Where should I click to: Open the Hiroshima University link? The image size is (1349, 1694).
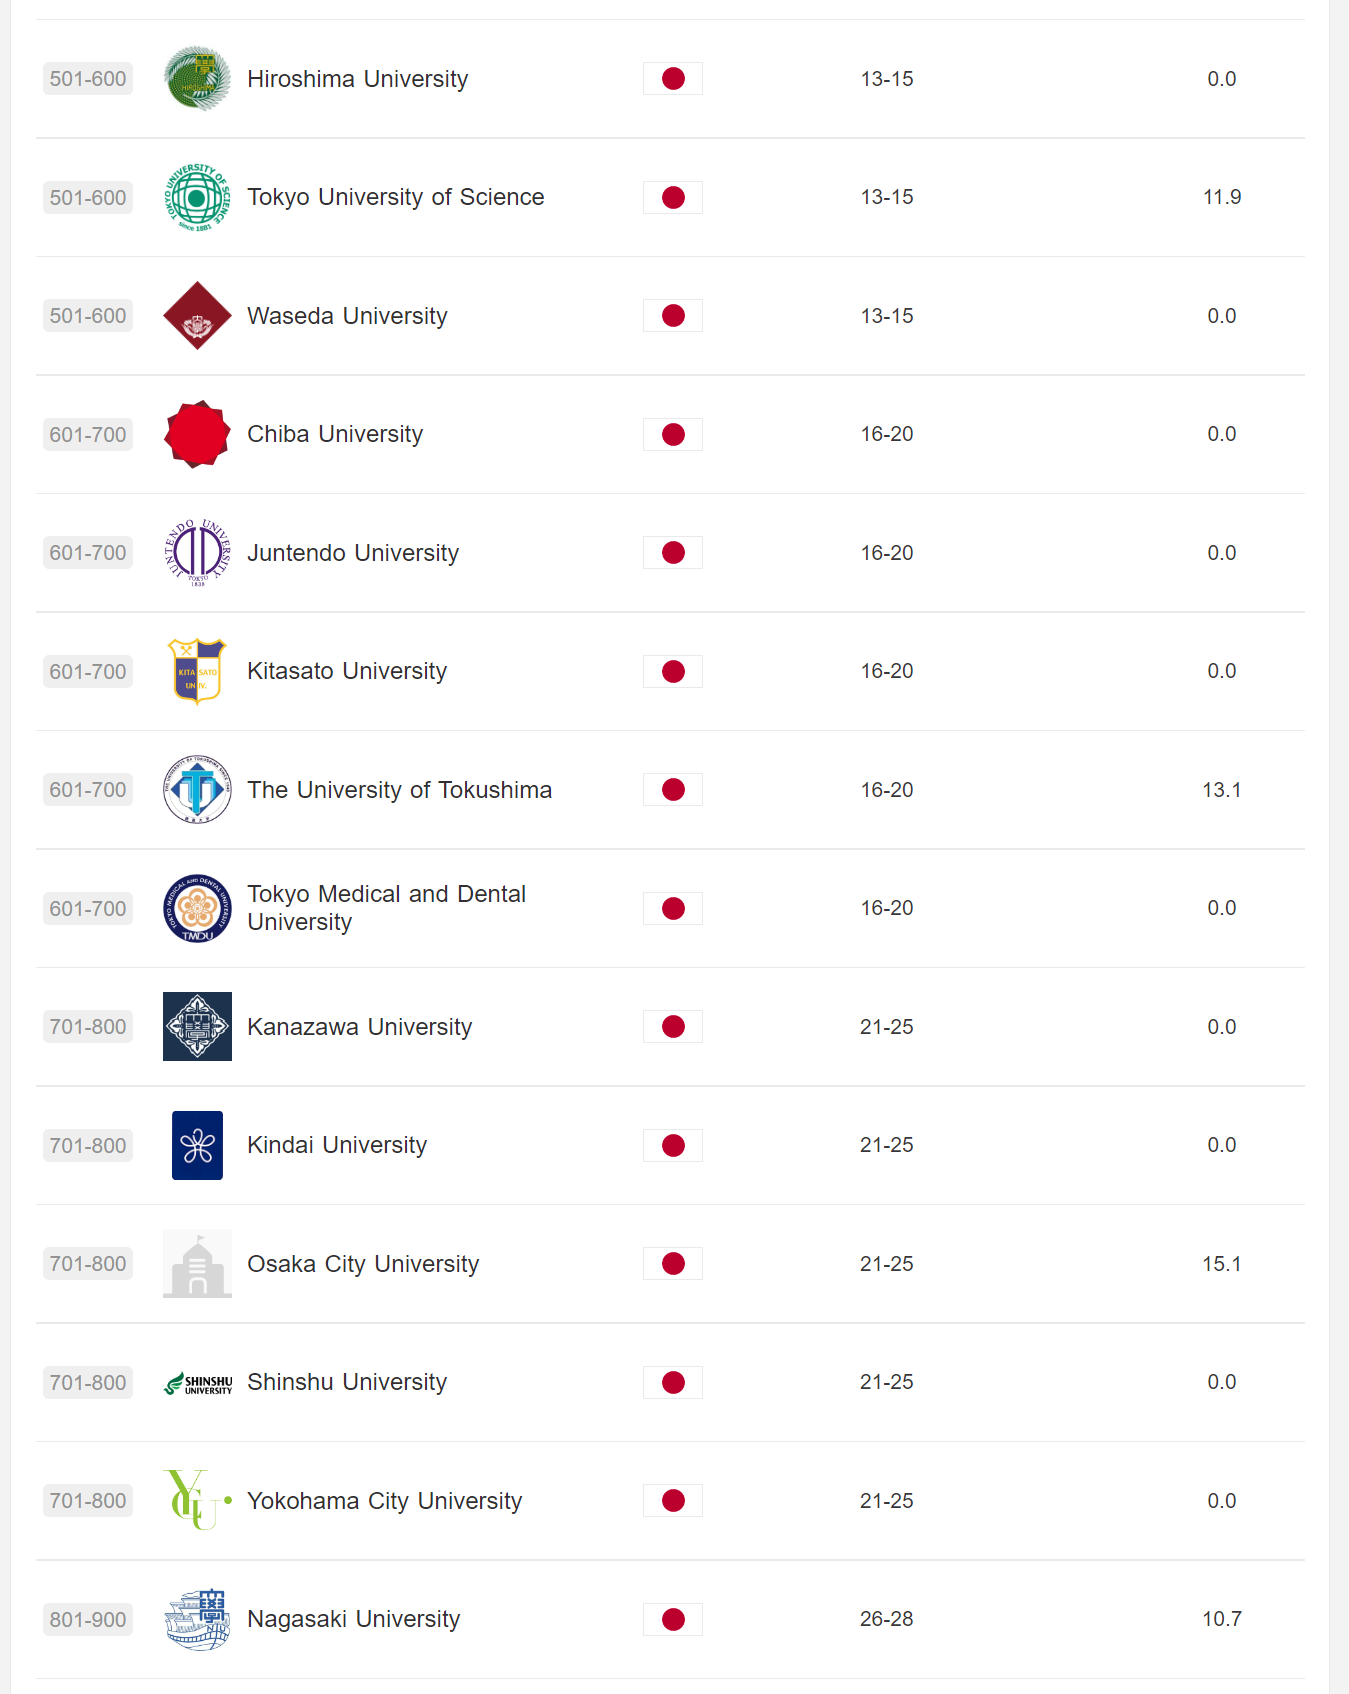coord(357,79)
